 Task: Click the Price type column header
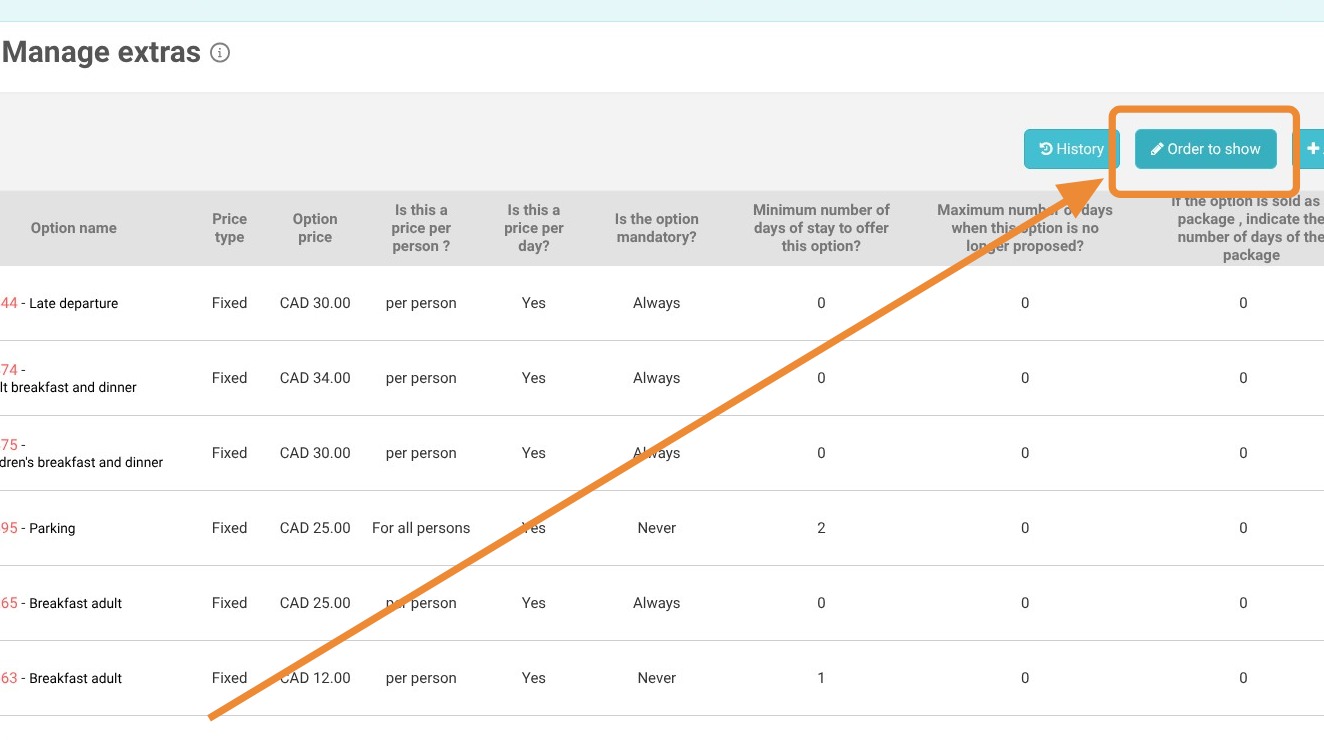click(229, 228)
